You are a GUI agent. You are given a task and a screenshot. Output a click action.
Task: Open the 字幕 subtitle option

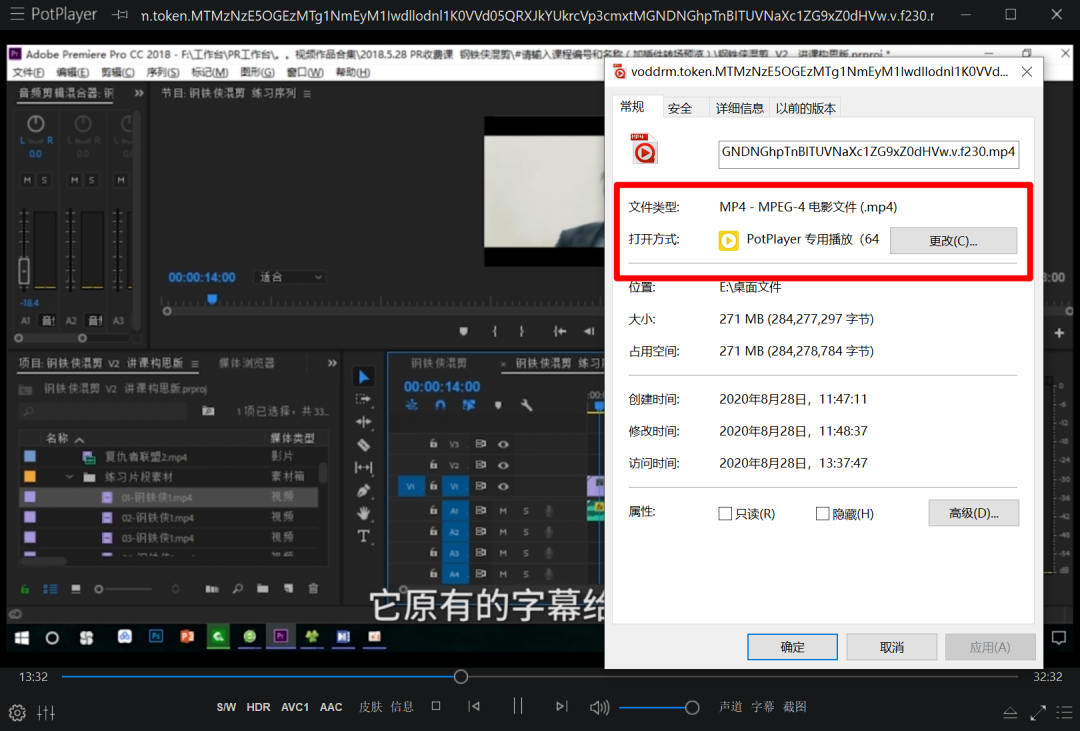pos(762,707)
